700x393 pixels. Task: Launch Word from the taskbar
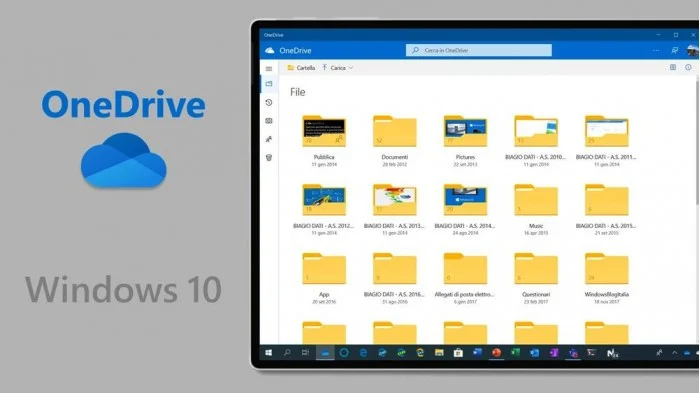tap(477, 353)
